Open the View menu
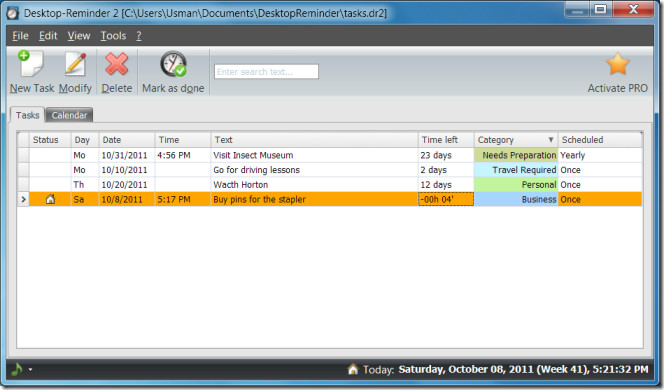The height and width of the screenshot is (390, 664). point(79,36)
